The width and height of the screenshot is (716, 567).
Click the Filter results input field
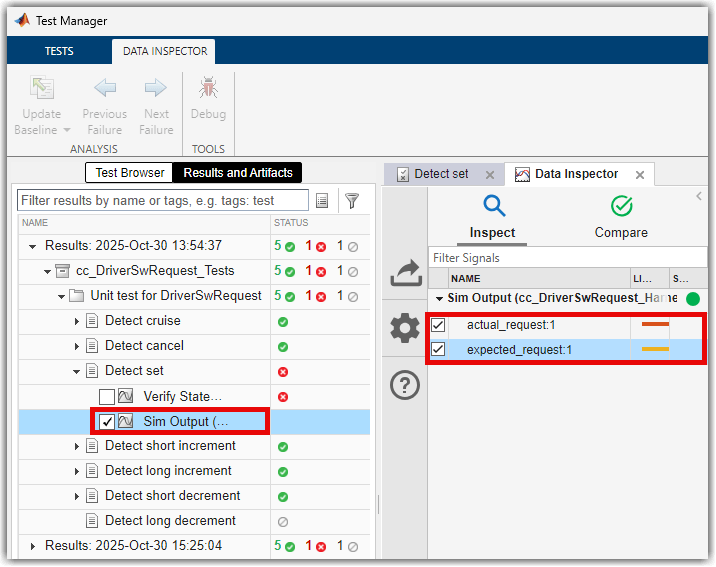coord(163,200)
